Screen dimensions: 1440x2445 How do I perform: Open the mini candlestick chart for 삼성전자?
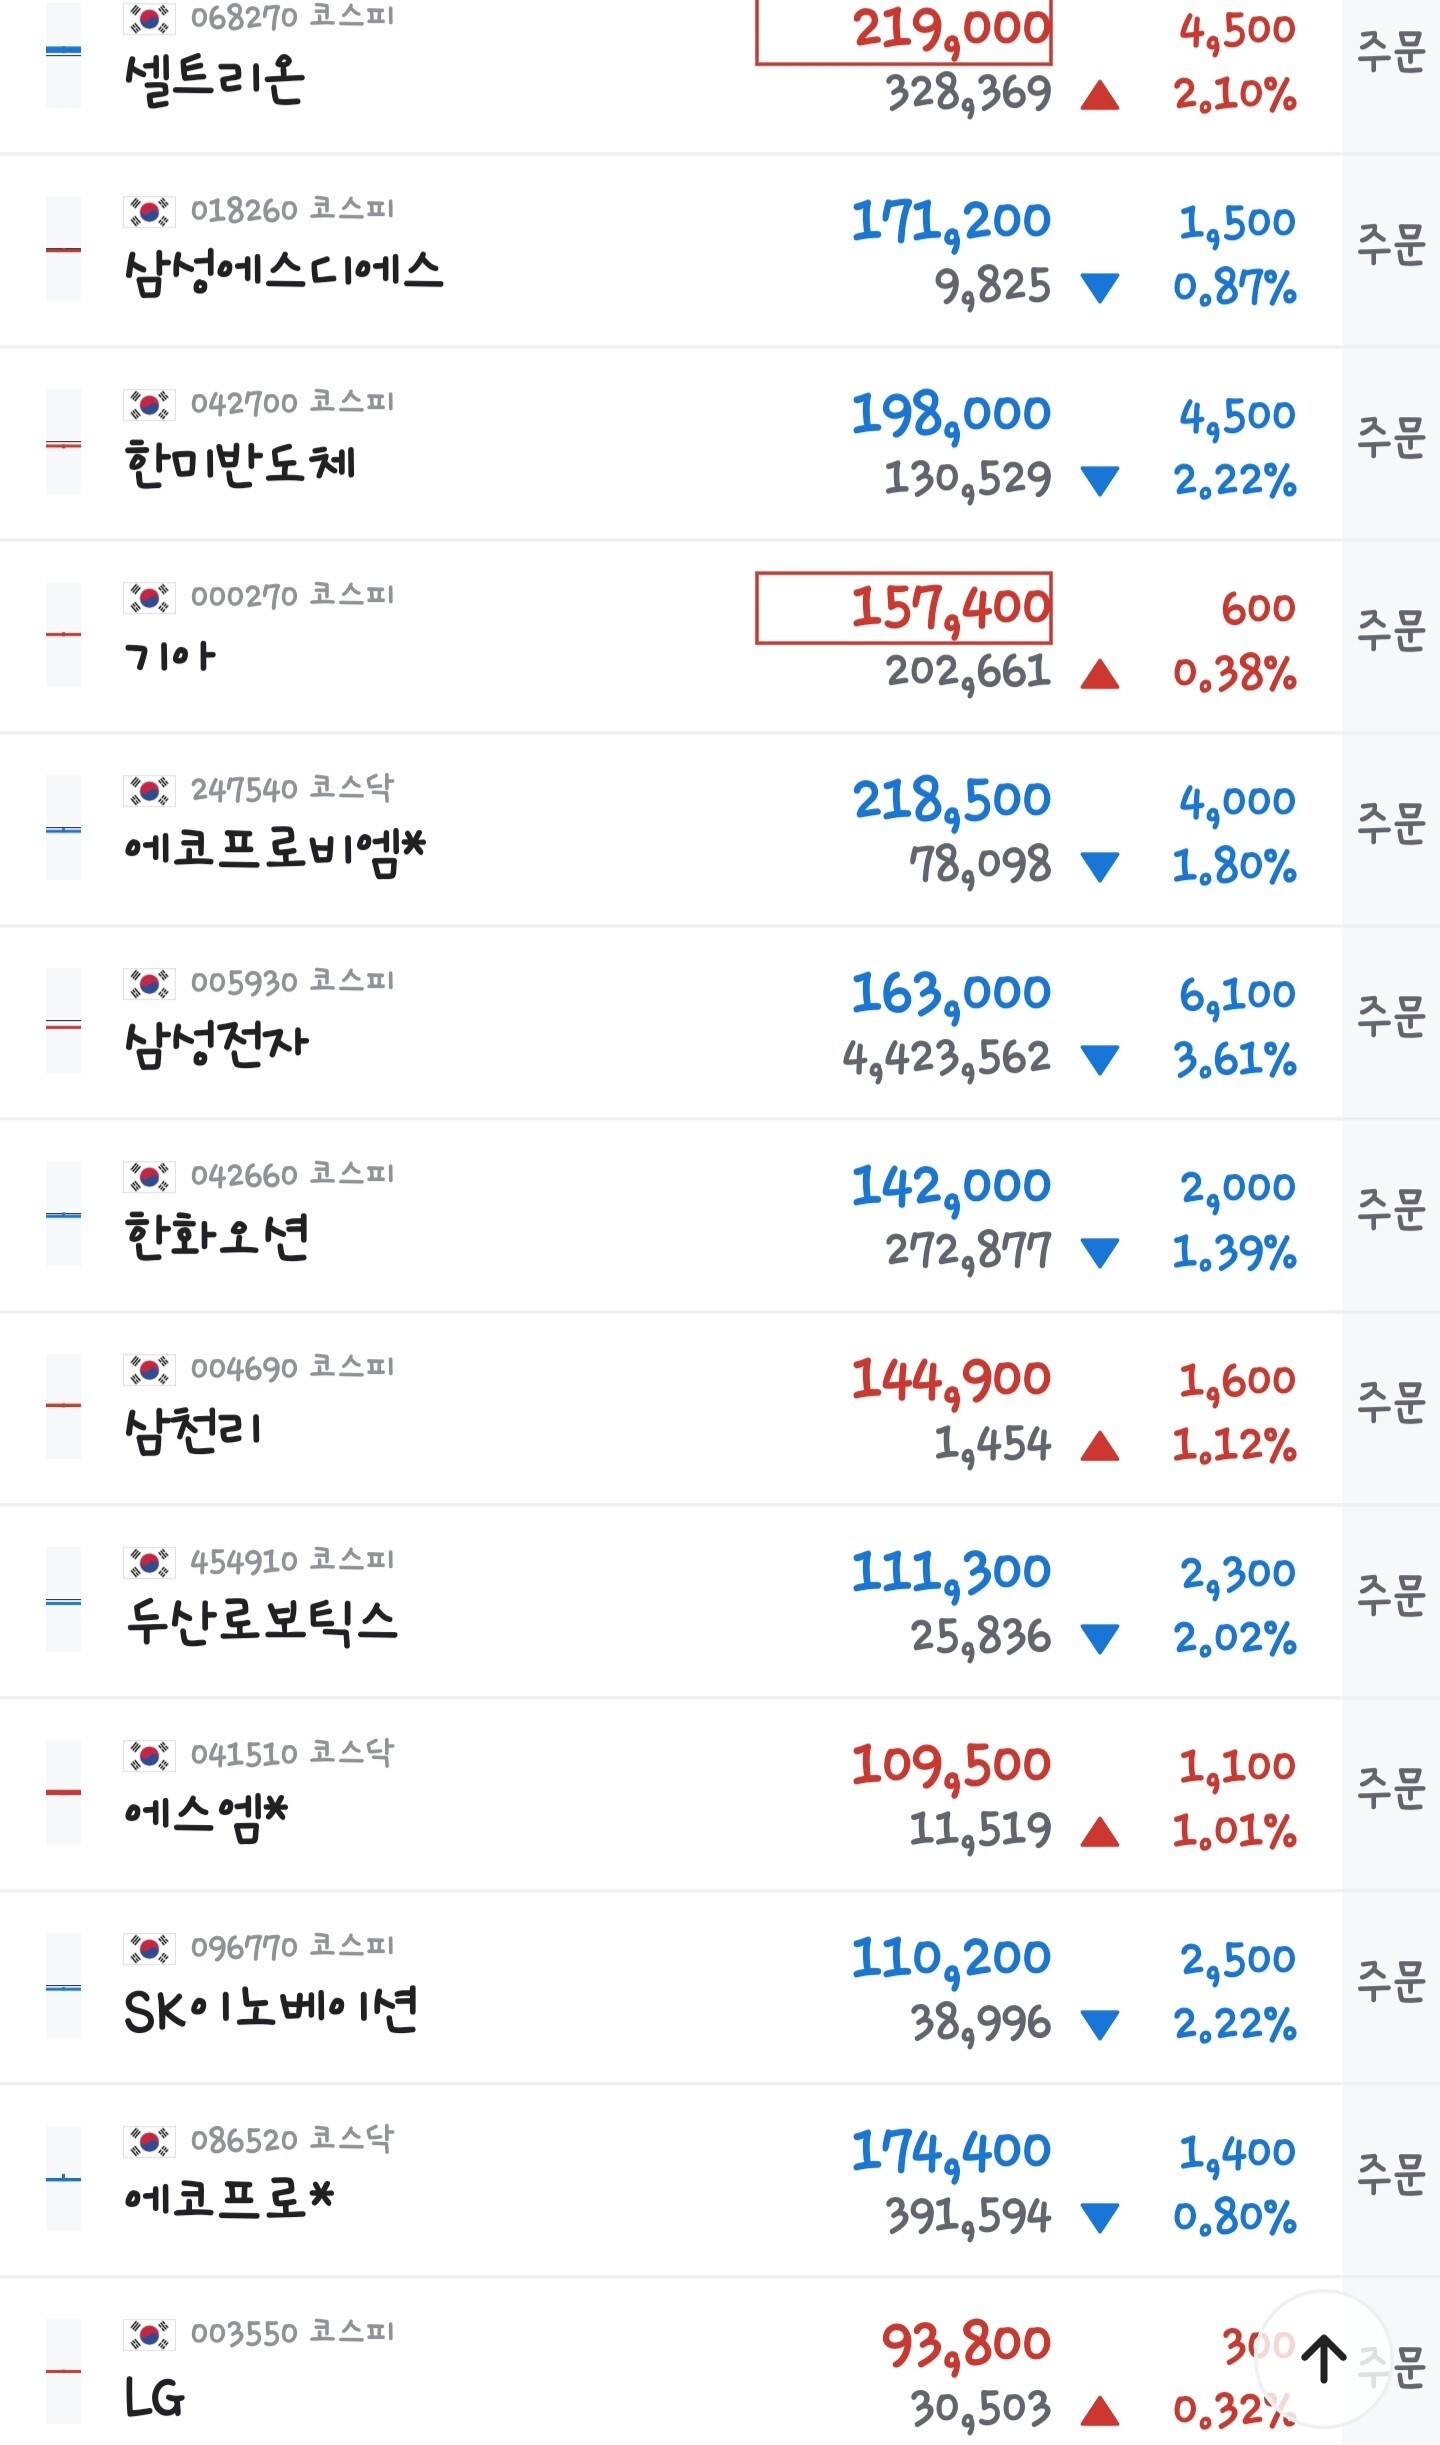pyautogui.click(x=63, y=1021)
